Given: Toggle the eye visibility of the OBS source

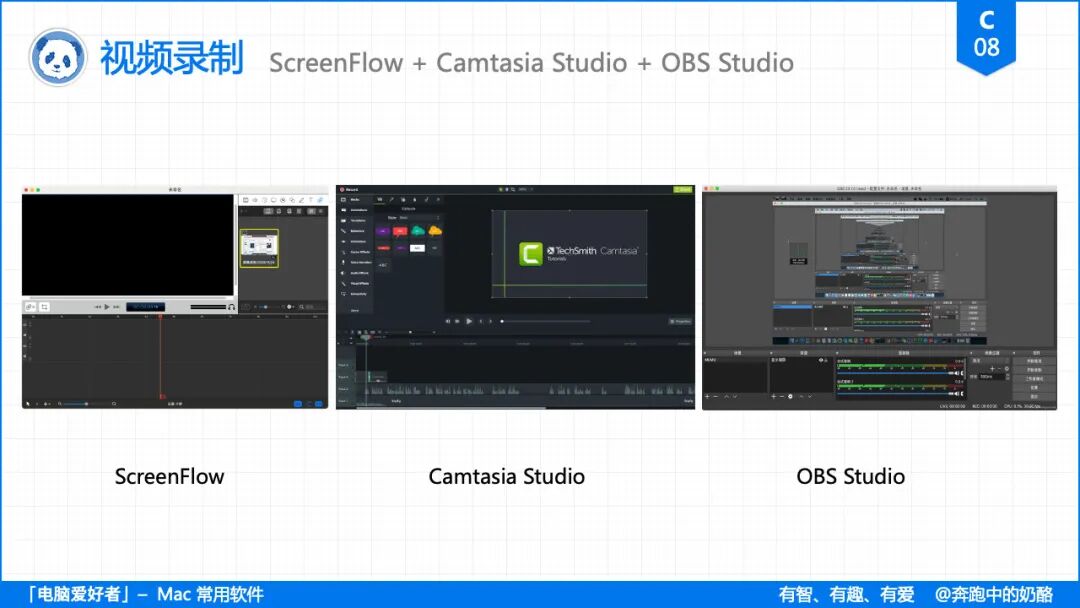Looking at the screenshot, I should point(820,360).
